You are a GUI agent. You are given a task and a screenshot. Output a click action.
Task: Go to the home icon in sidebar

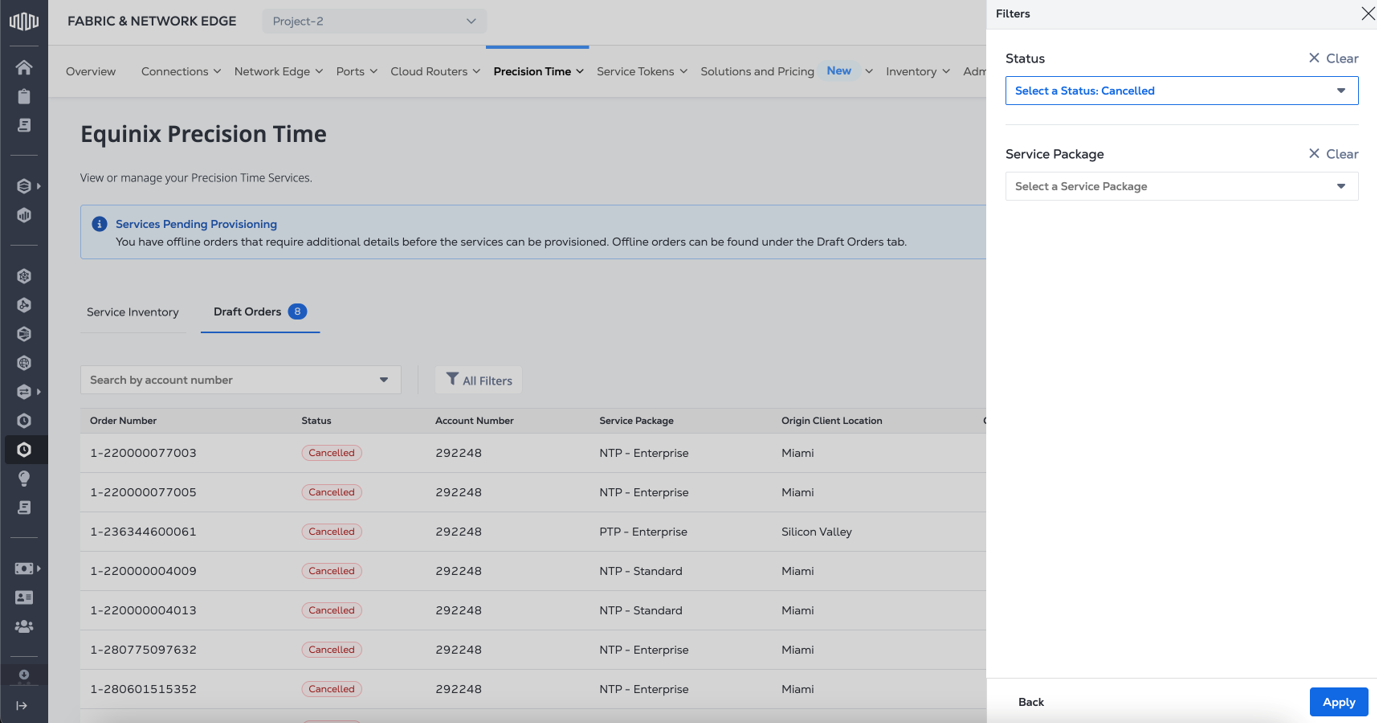coord(24,67)
